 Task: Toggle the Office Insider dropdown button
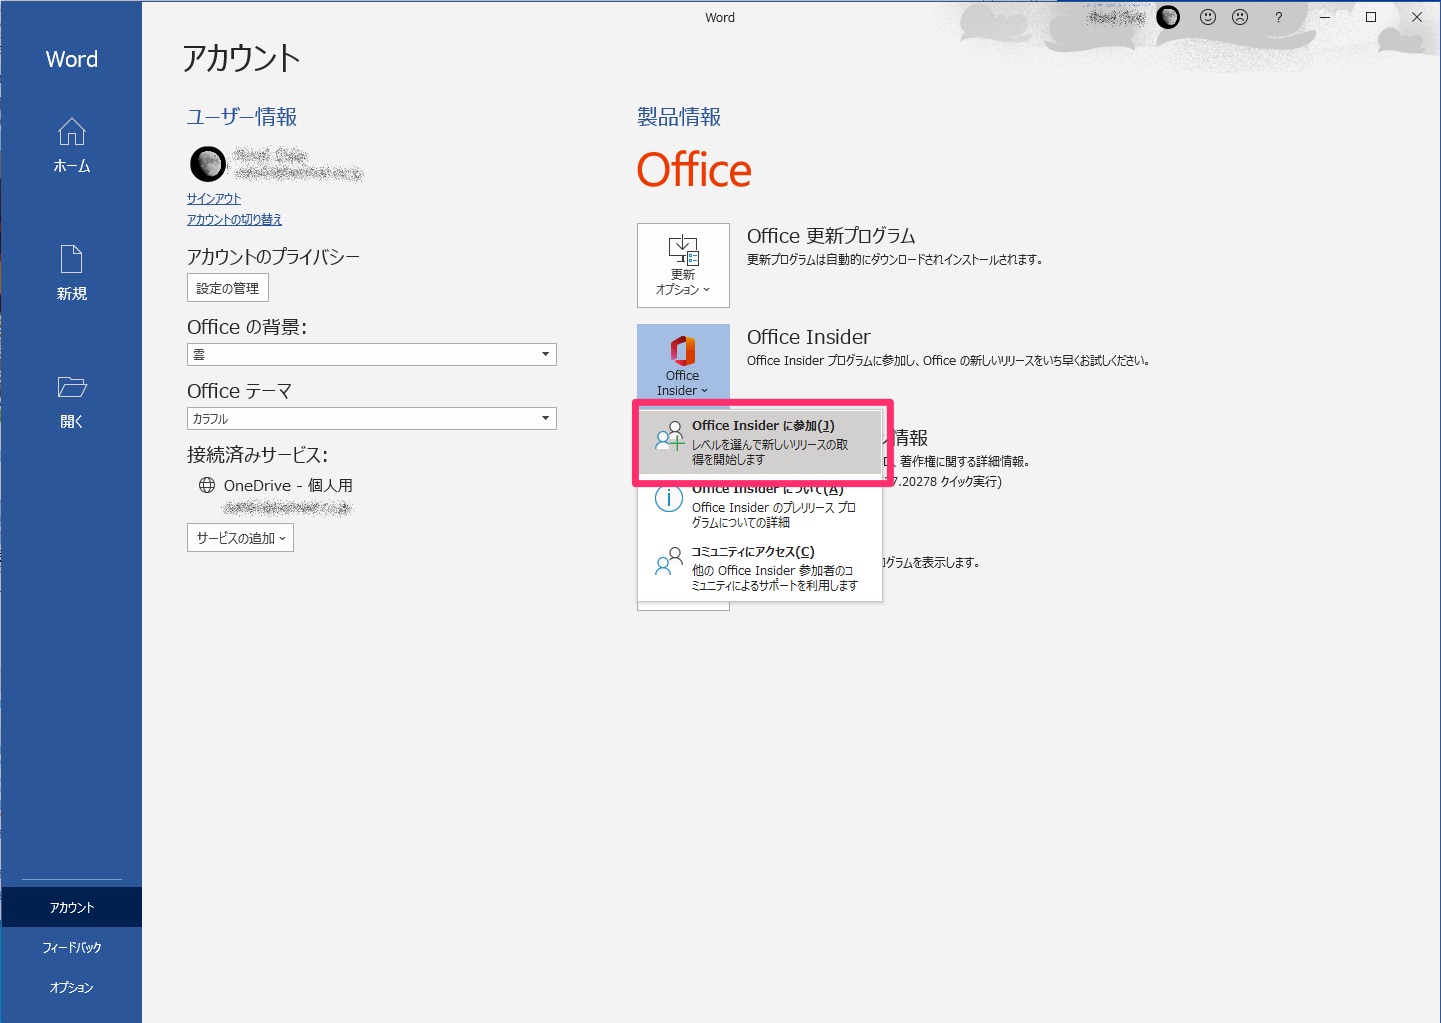tap(683, 362)
